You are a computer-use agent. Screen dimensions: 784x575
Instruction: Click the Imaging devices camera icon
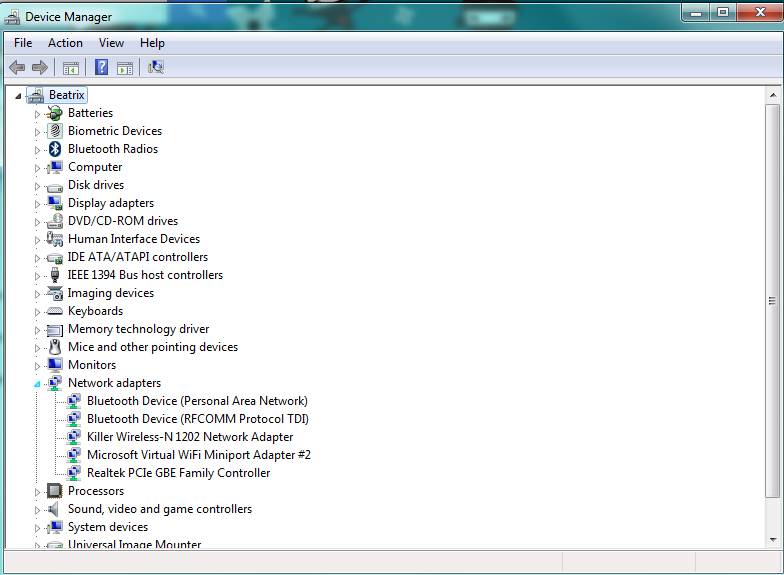(x=54, y=293)
